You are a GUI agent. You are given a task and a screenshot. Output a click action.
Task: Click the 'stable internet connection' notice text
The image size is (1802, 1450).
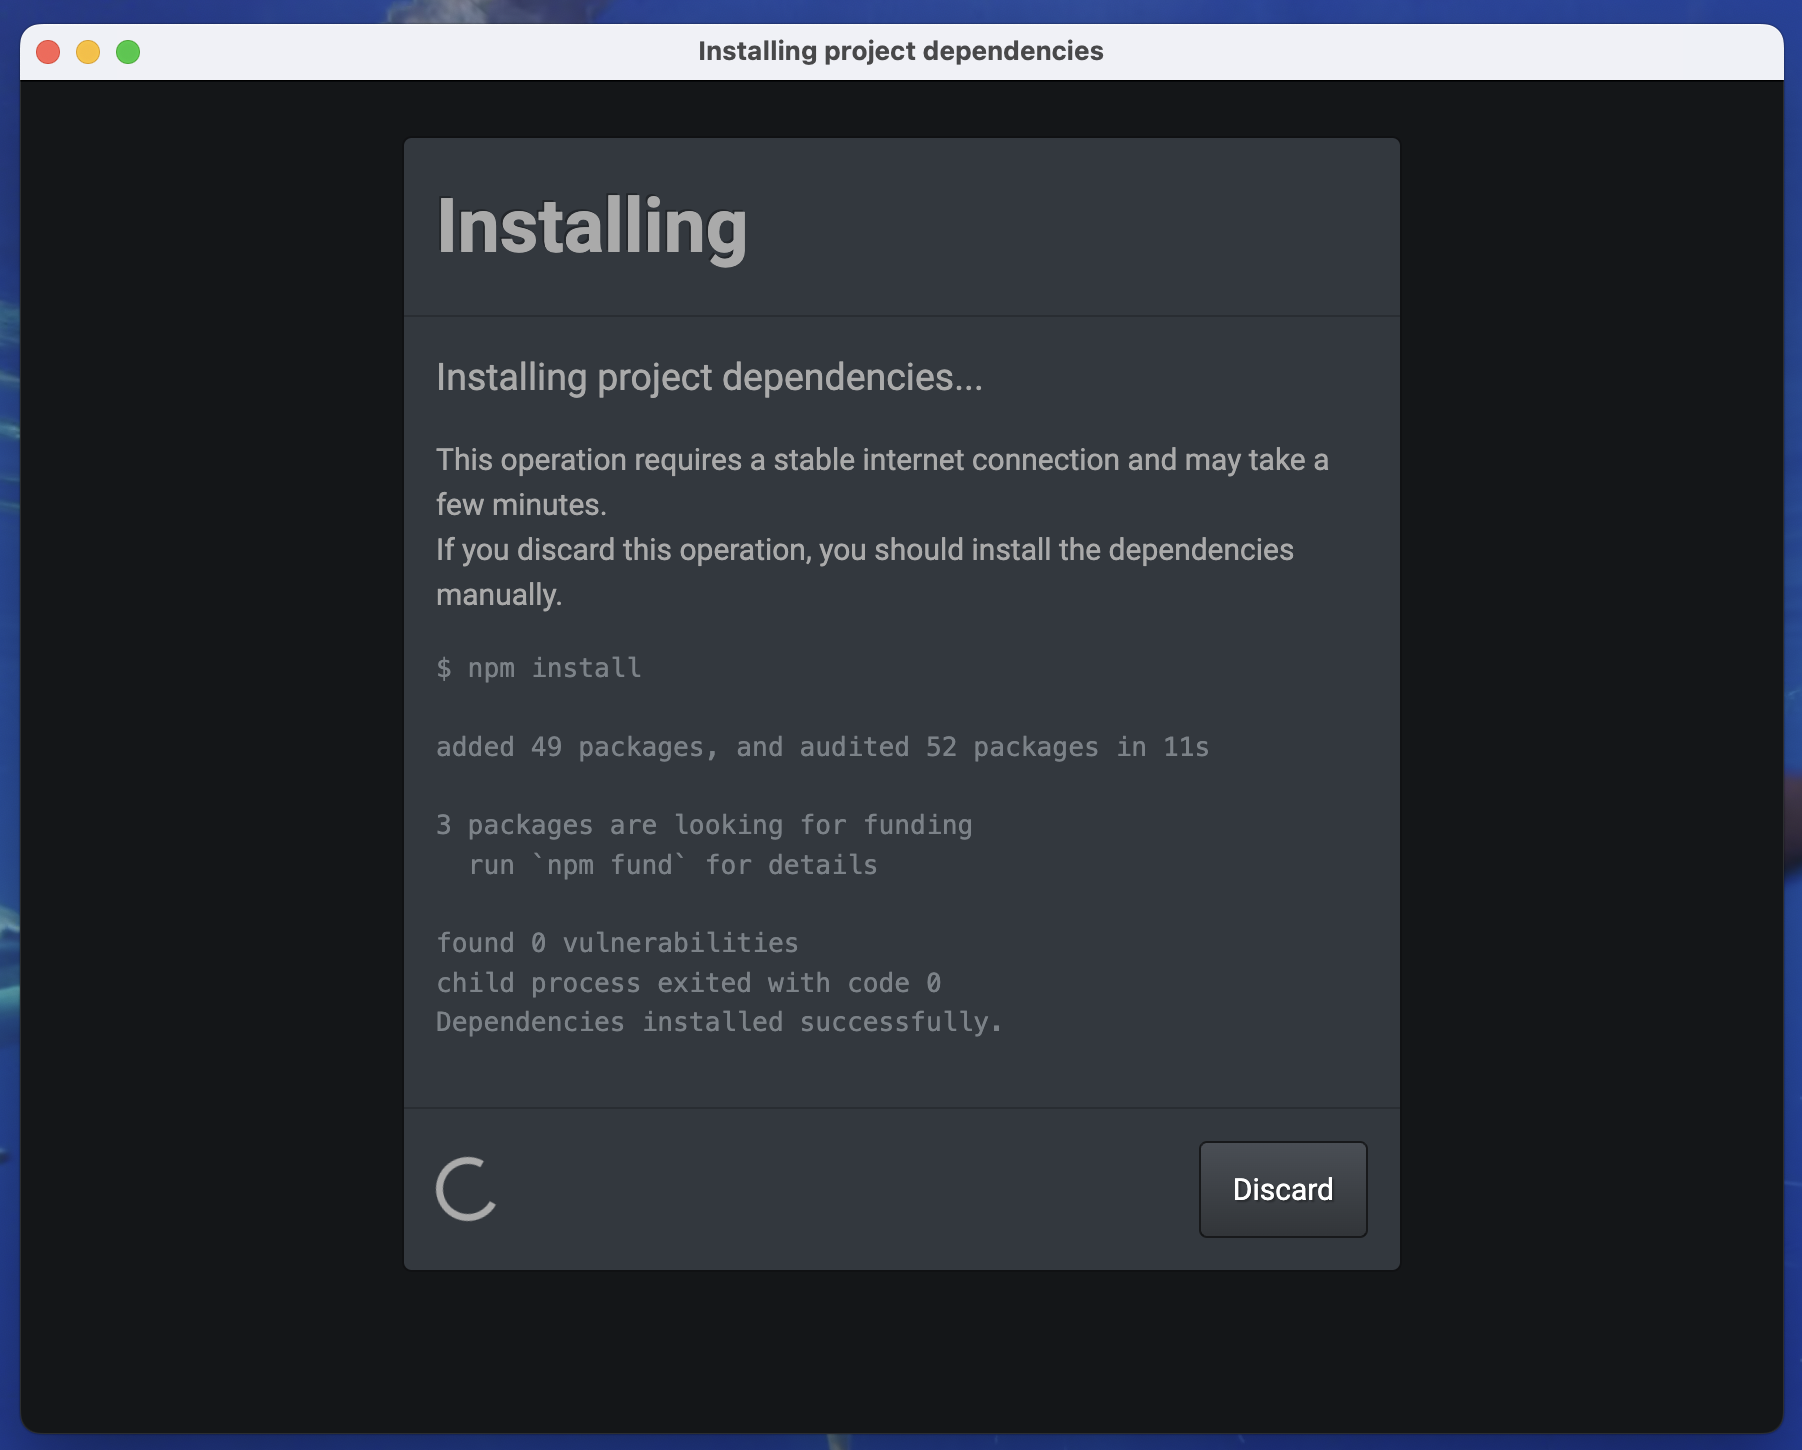882,482
